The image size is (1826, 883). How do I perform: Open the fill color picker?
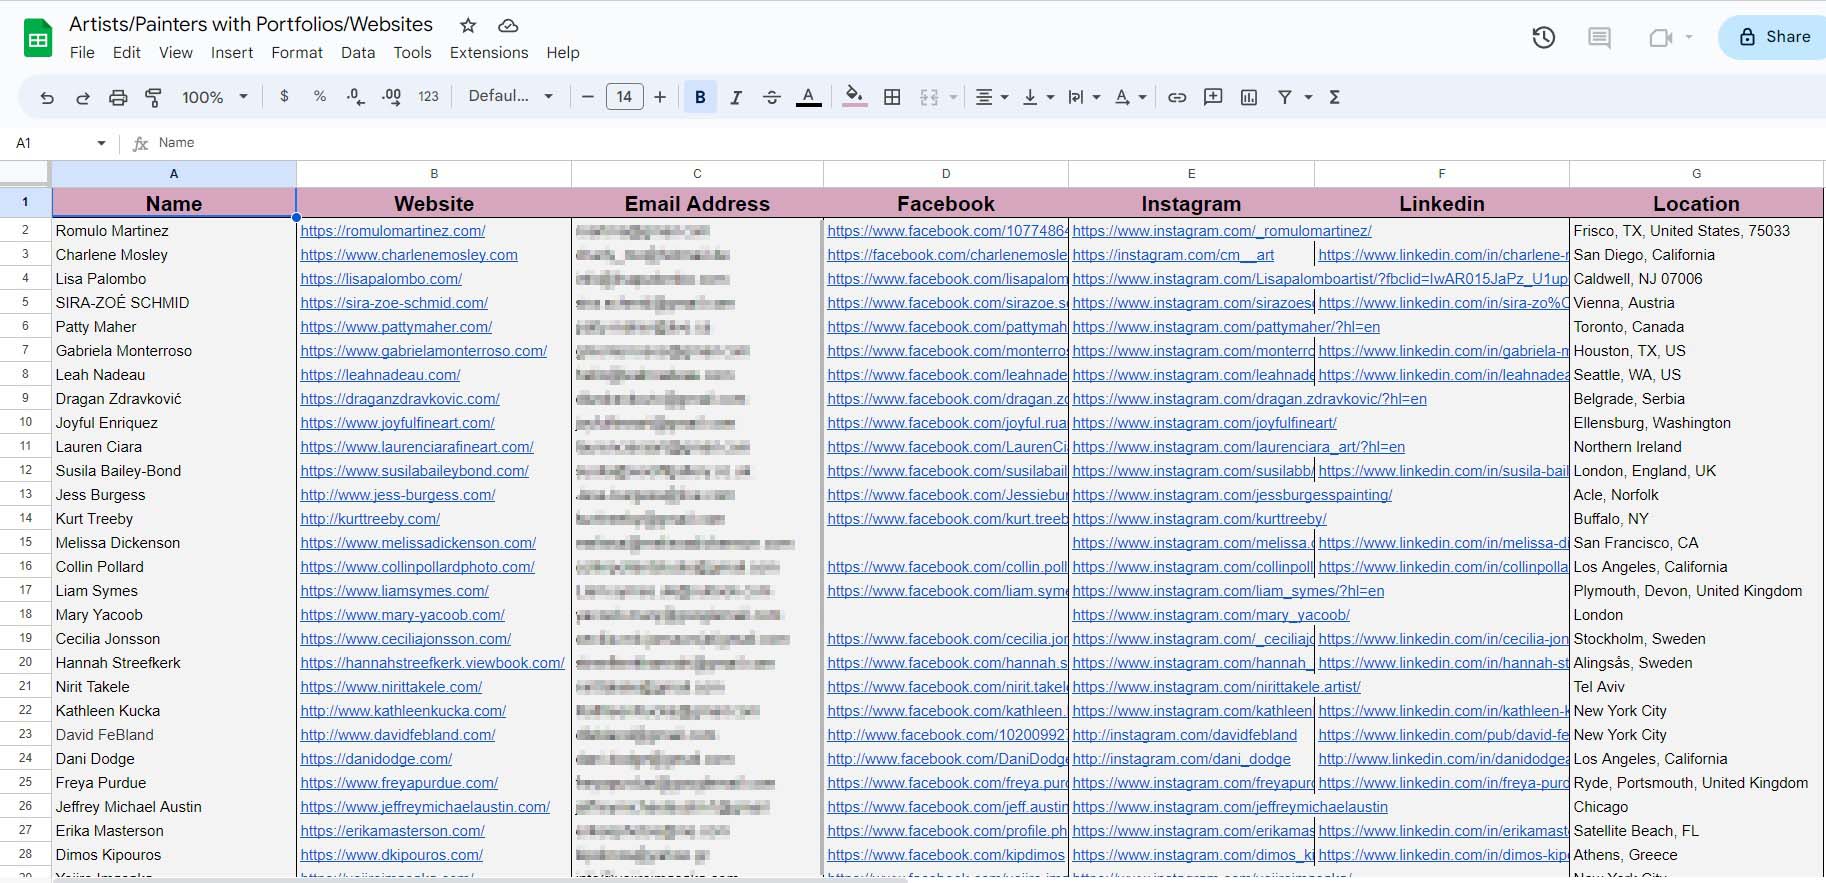[x=854, y=97]
